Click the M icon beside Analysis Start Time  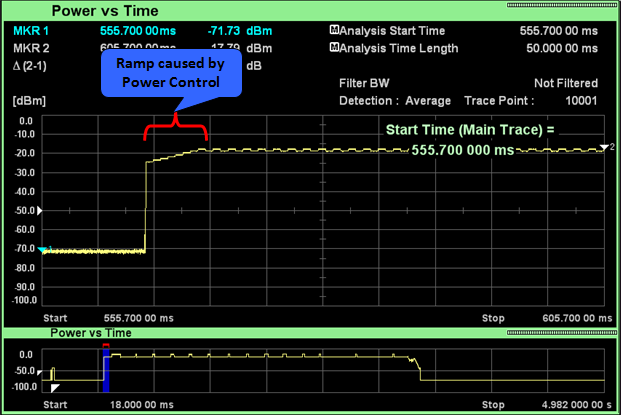332,31
